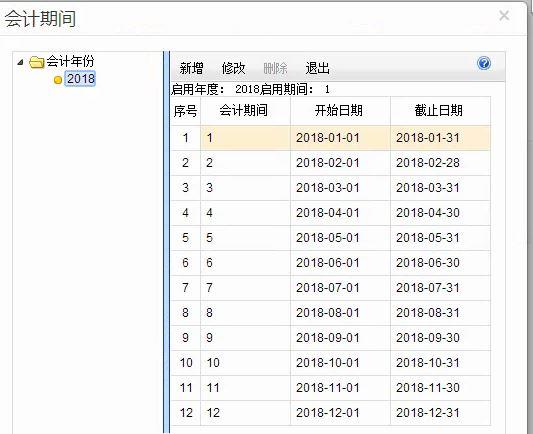Image resolution: width=533 pixels, height=434 pixels.
Task: Click the 会计期间 column header
Action: [245, 111]
